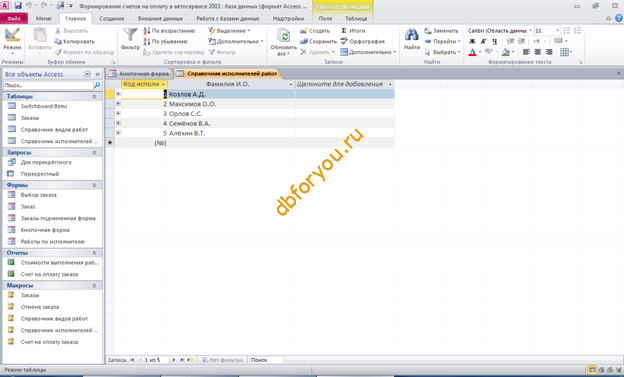The width and height of the screenshot is (624, 377).
Task: Open the Выделение selection dropdown
Action: (x=230, y=31)
